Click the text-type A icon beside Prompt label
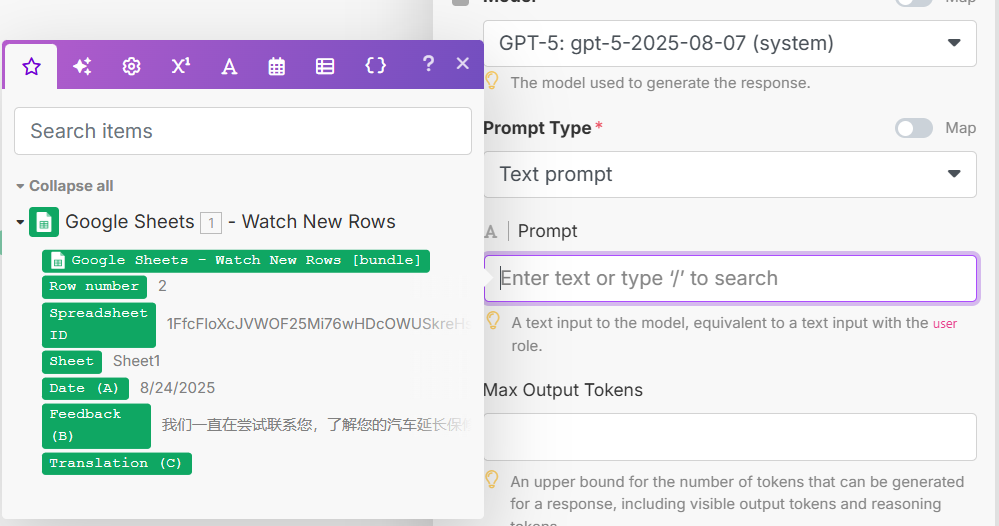This screenshot has width=999, height=526. click(491, 231)
